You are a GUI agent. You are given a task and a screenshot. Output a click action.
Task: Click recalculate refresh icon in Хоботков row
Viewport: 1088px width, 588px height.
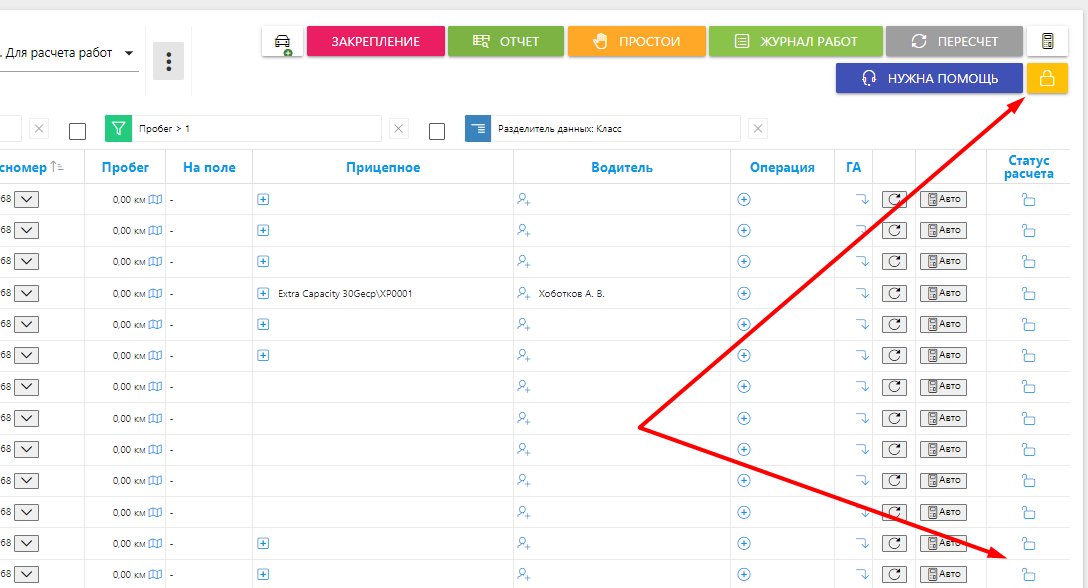(894, 294)
